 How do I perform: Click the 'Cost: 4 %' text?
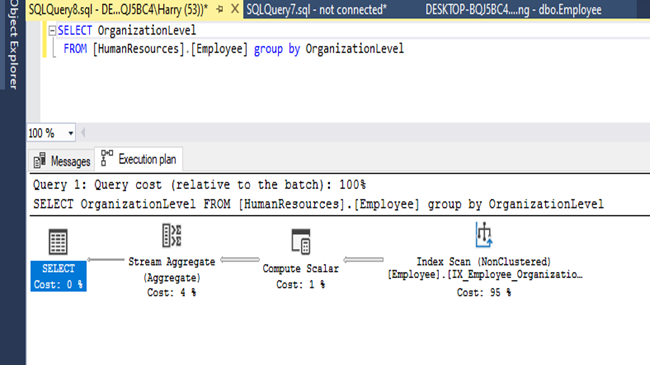(x=172, y=292)
